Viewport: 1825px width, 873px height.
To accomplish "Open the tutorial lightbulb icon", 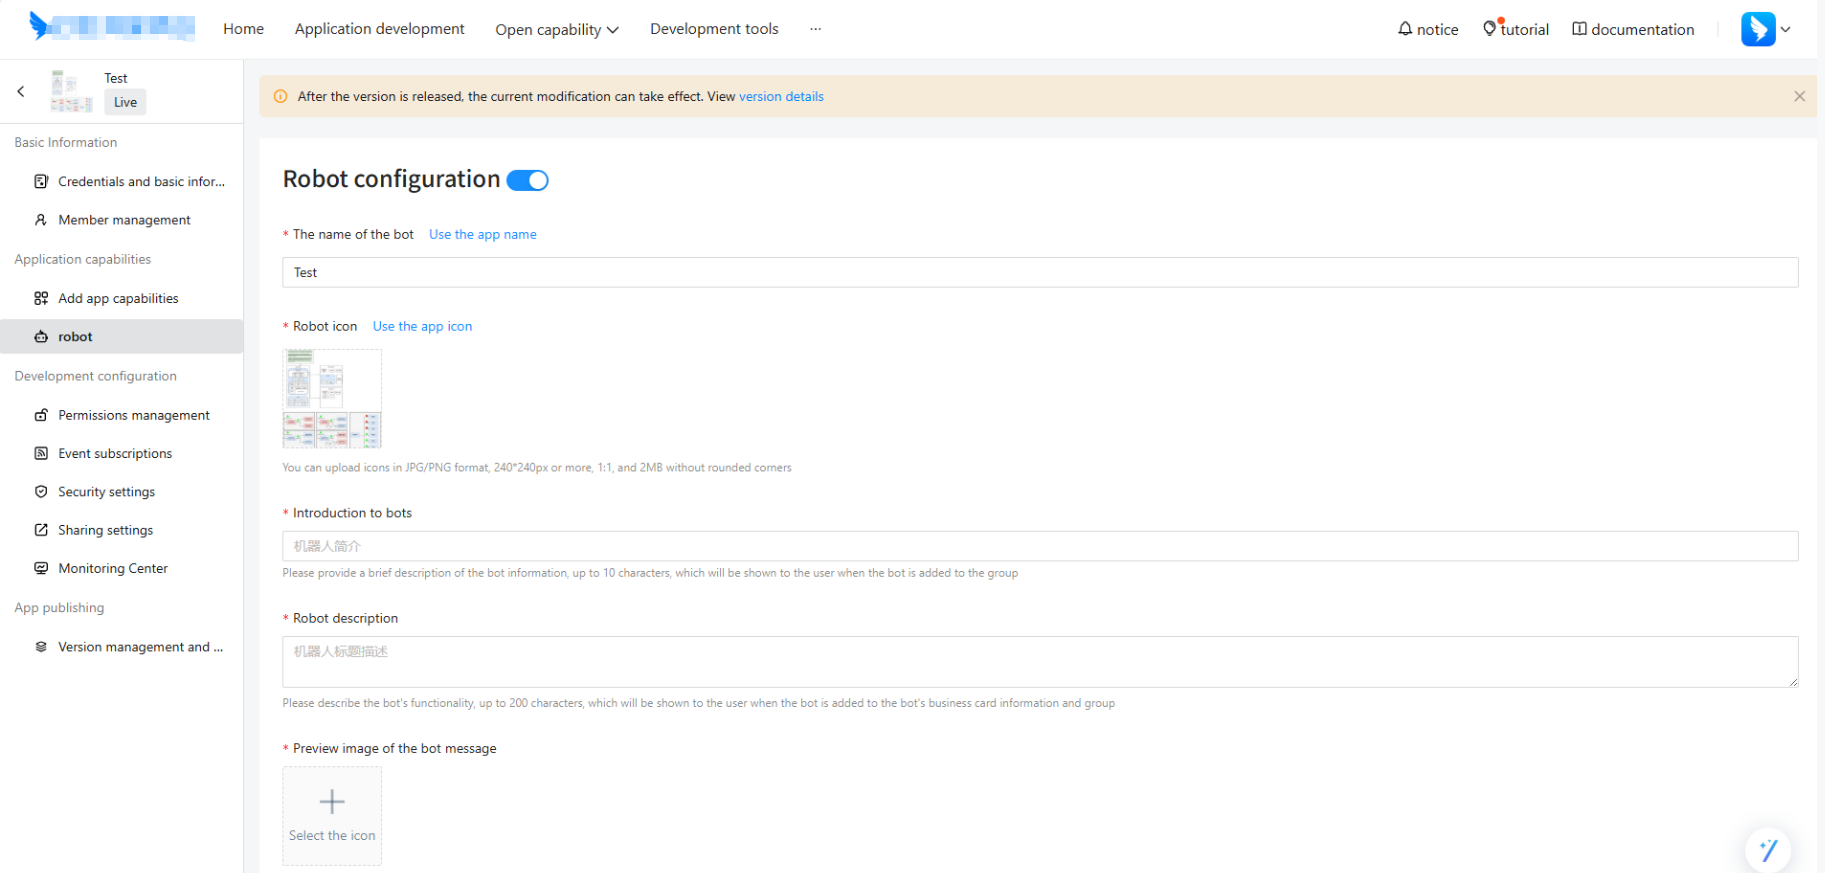I will pyautogui.click(x=1490, y=29).
